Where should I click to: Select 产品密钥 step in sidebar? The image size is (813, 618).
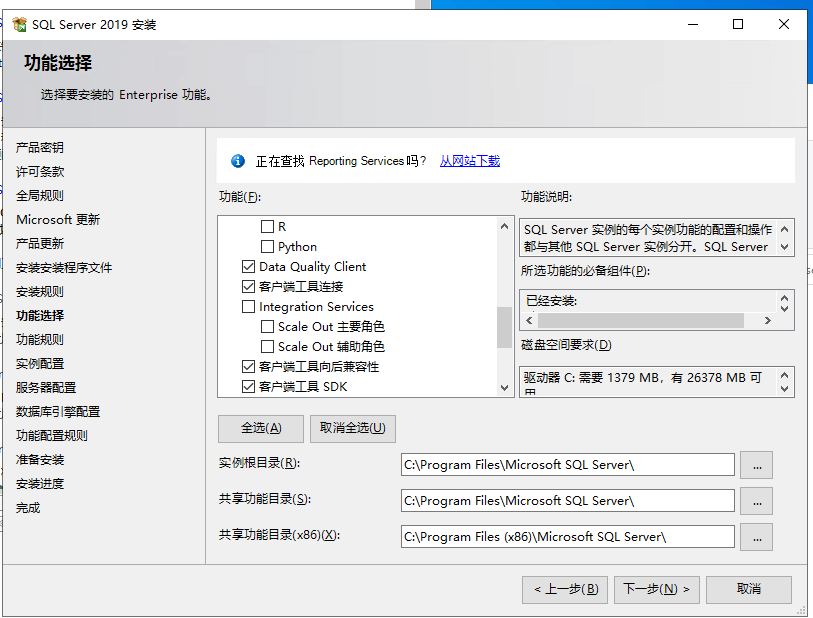[x=40, y=148]
